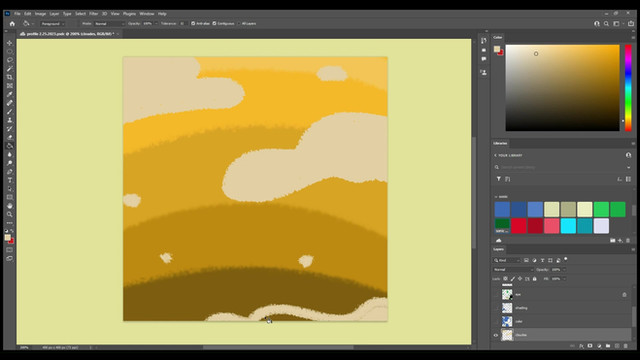Go to the Home screen
Viewport: 640px width, 360px height.
point(12,24)
